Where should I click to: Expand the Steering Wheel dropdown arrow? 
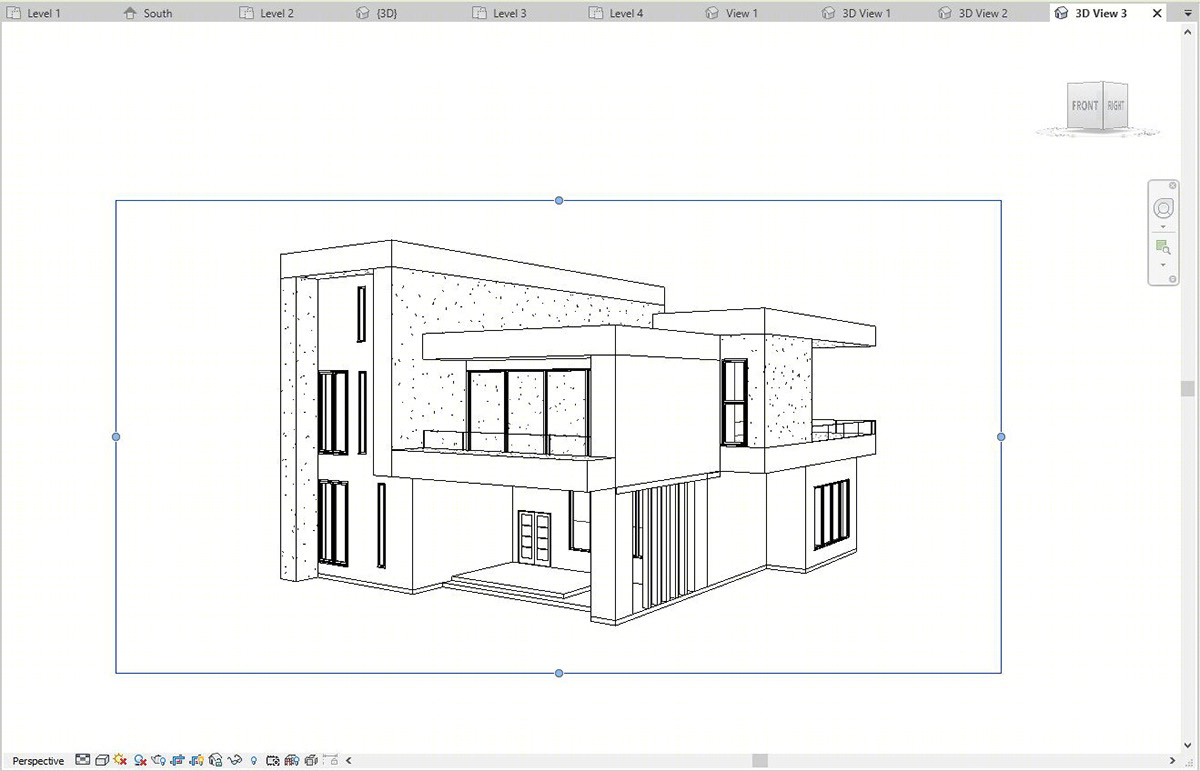[x=1163, y=227]
